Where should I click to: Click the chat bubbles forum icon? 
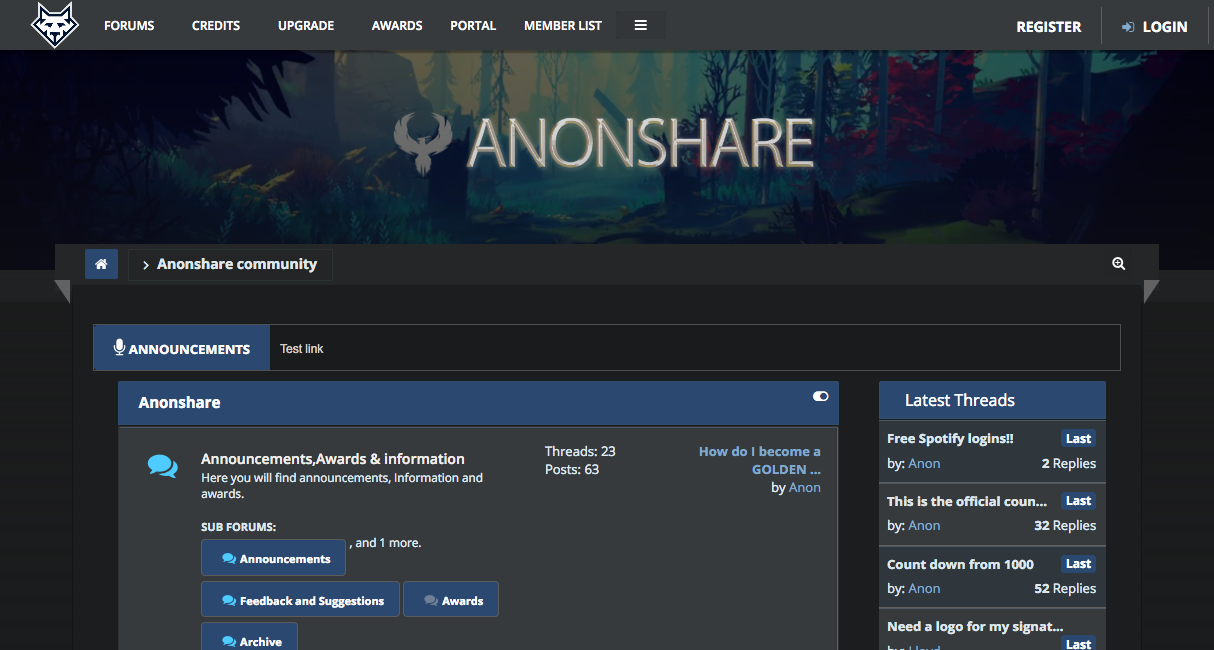[163, 466]
